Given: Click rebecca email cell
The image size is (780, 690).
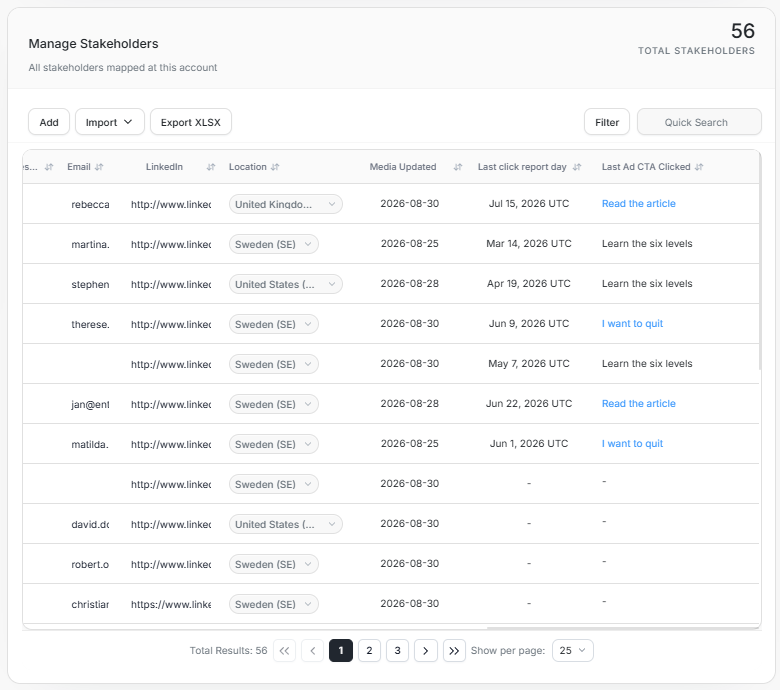Looking at the screenshot, I should coord(90,204).
